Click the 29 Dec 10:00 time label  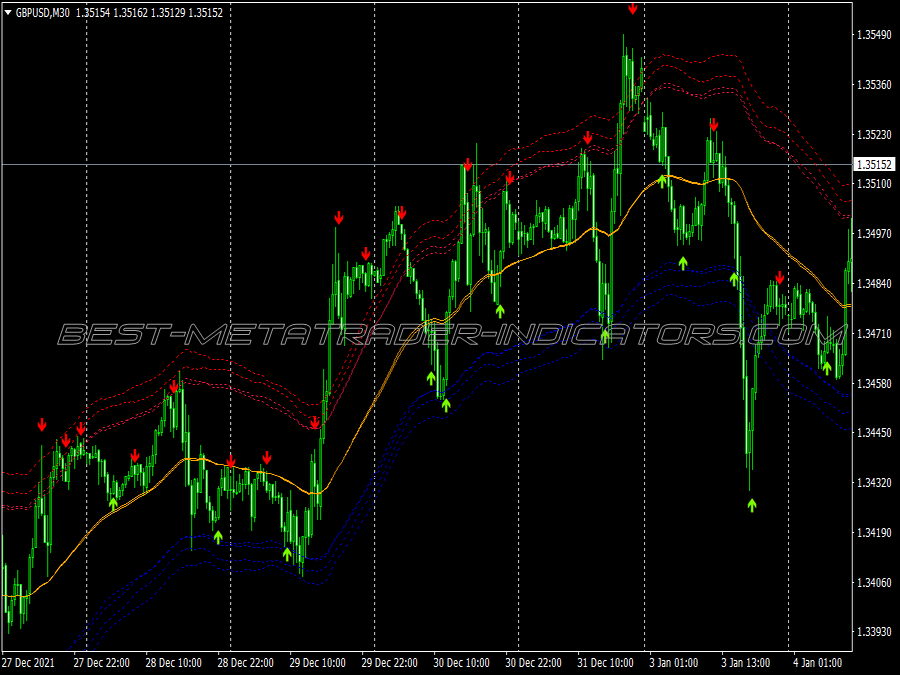[317, 662]
